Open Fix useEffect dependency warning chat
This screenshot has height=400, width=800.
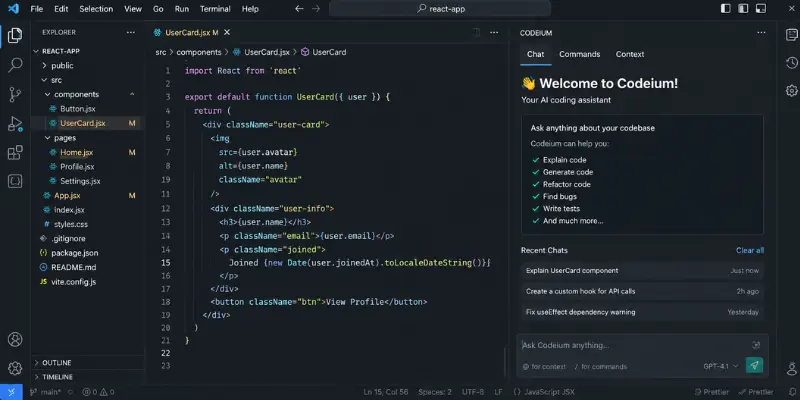click(642, 312)
